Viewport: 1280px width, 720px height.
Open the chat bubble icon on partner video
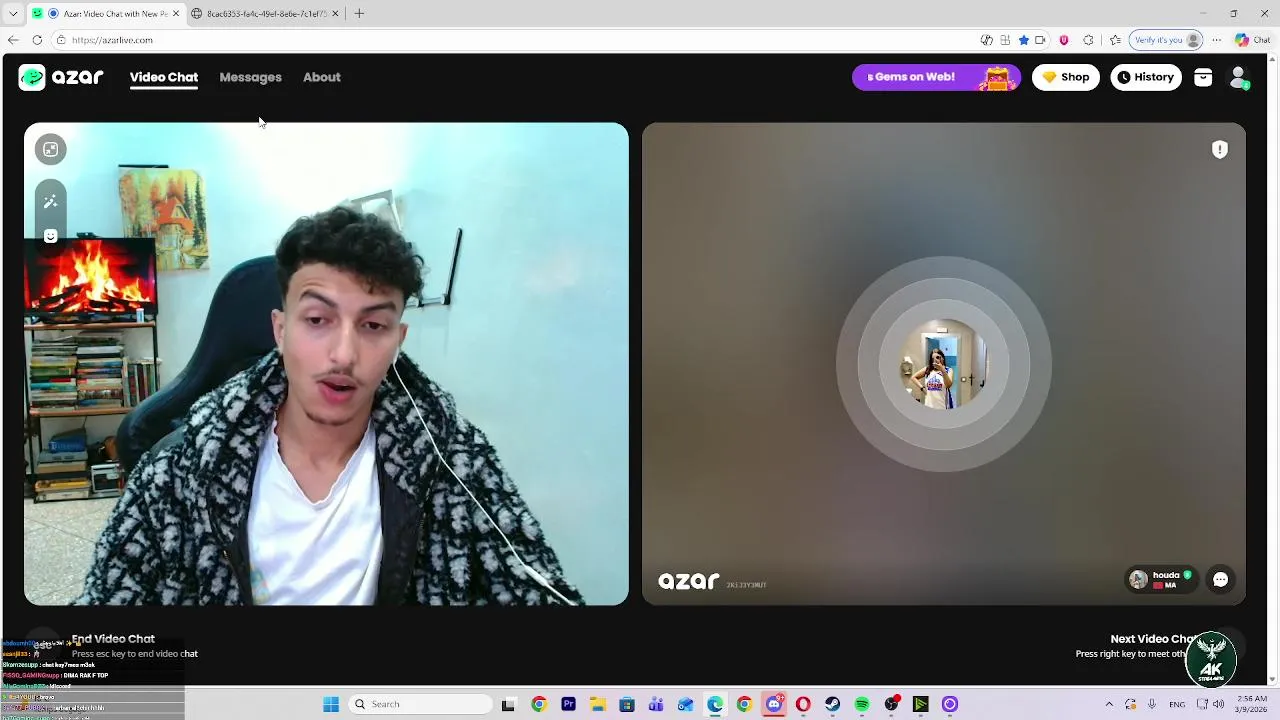tap(1220, 579)
